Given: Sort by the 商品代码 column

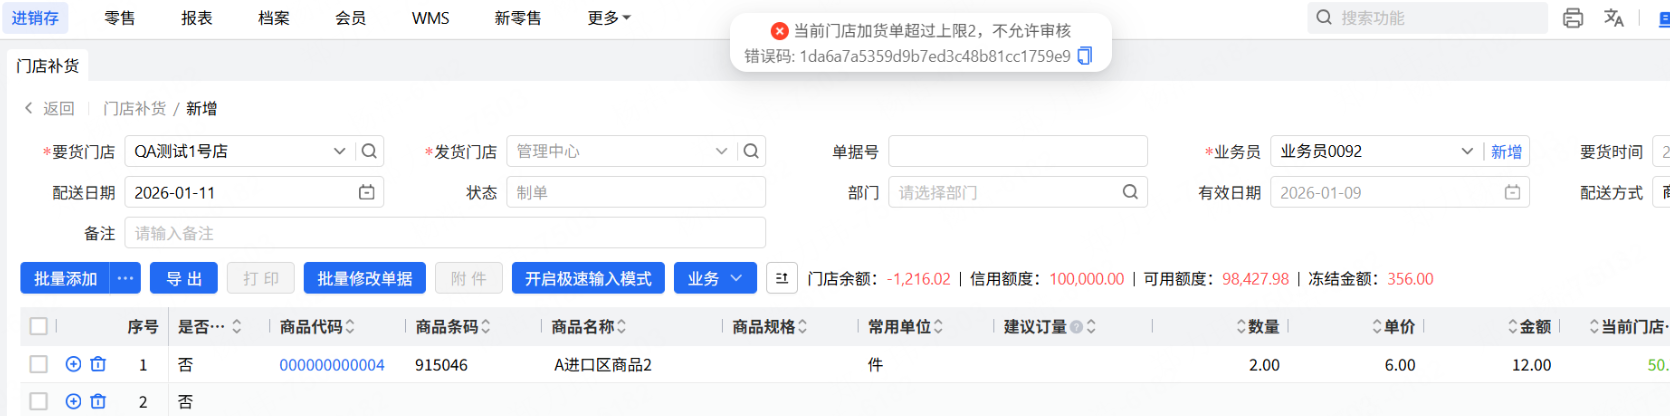Looking at the screenshot, I should click(x=350, y=326).
